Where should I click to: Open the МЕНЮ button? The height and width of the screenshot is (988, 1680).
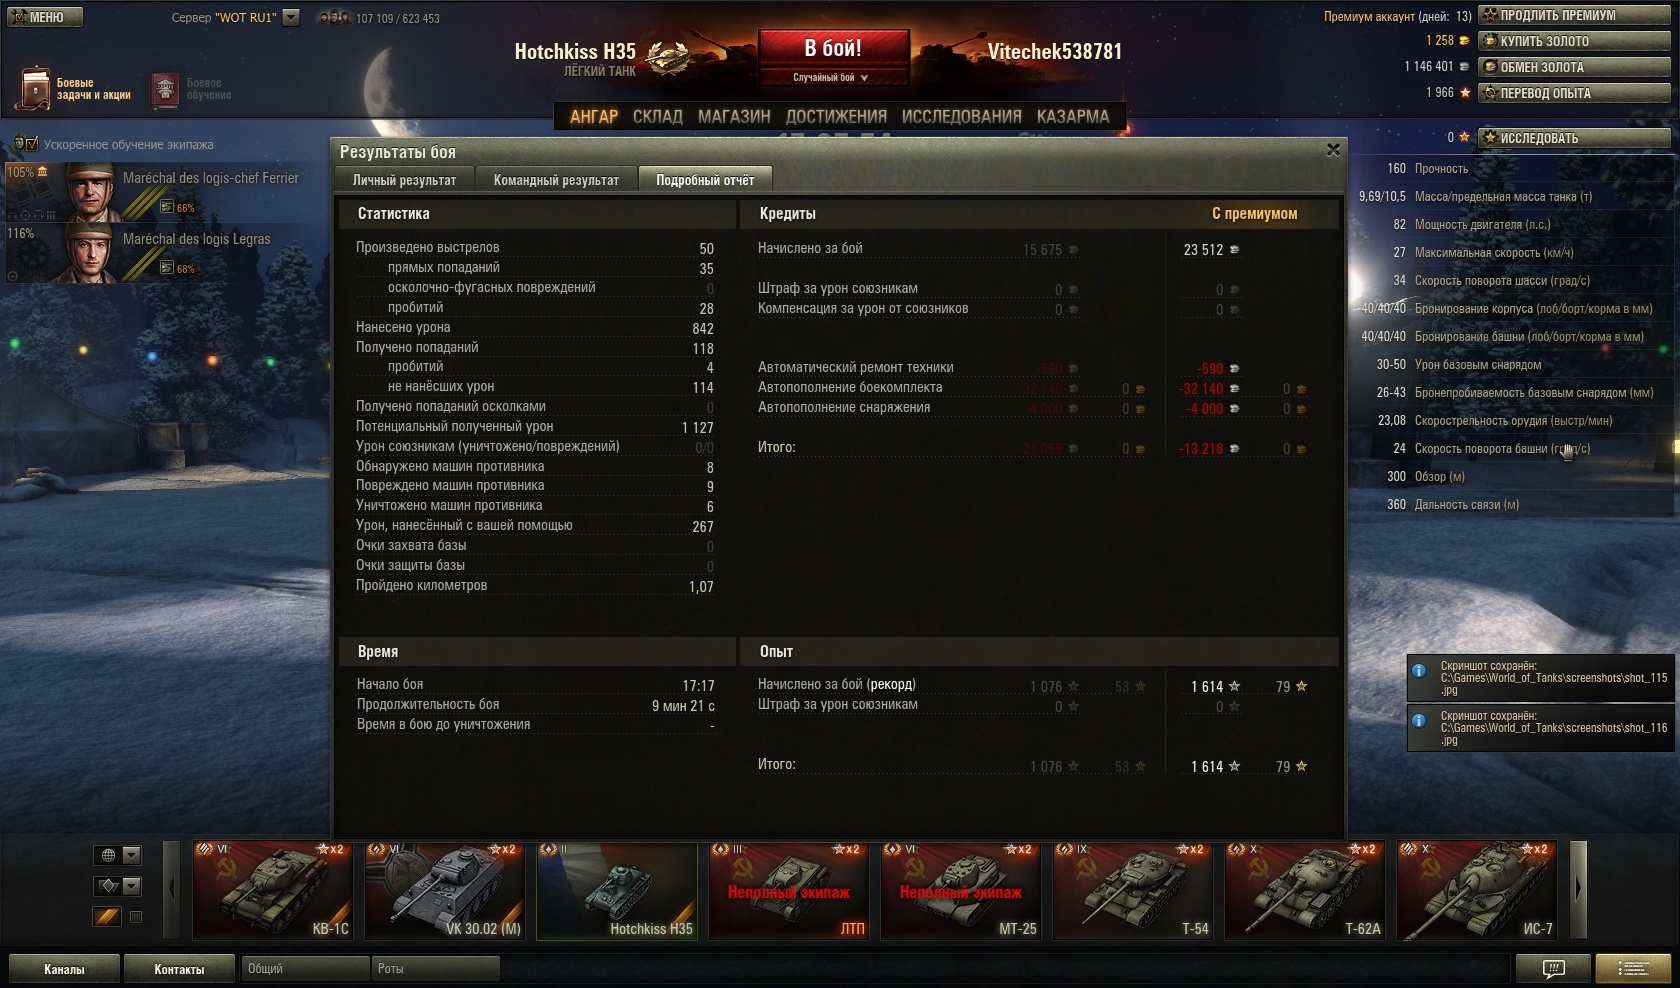pos(44,17)
